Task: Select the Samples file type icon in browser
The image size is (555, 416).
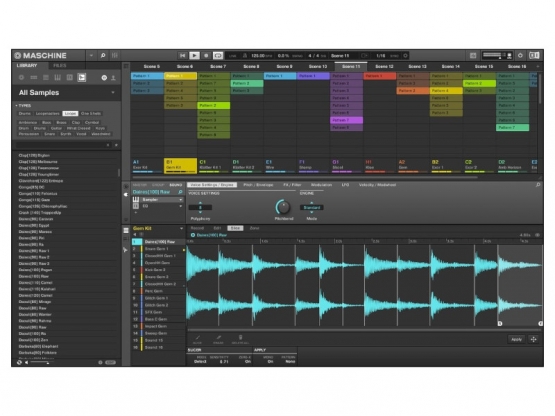Action: pyautogui.click(x=82, y=78)
